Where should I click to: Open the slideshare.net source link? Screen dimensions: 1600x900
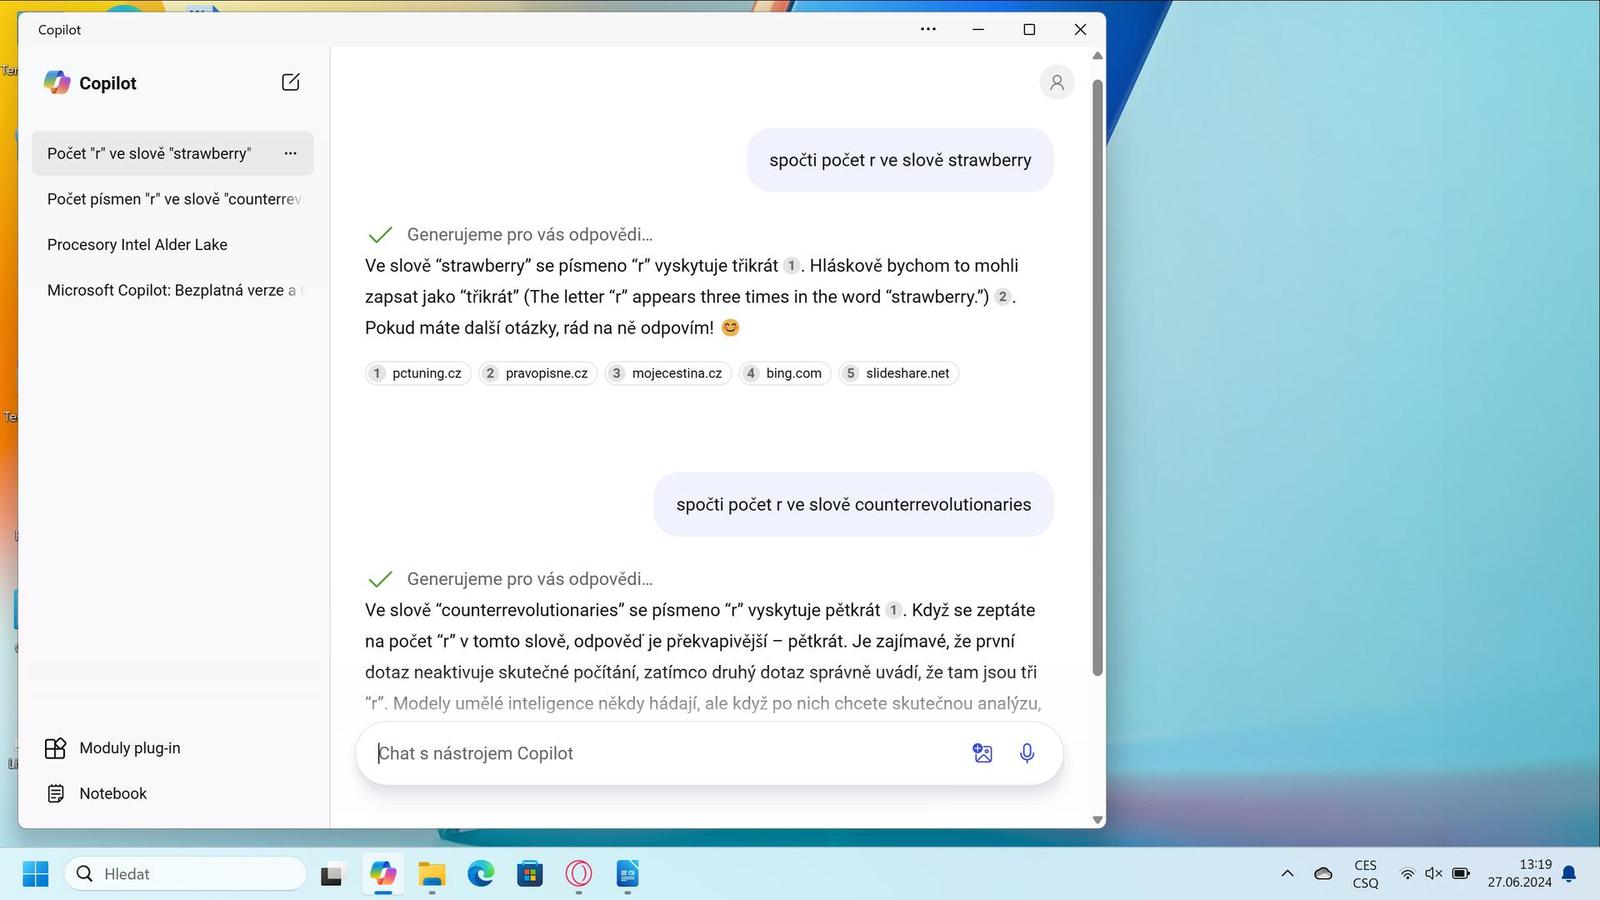tap(899, 373)
